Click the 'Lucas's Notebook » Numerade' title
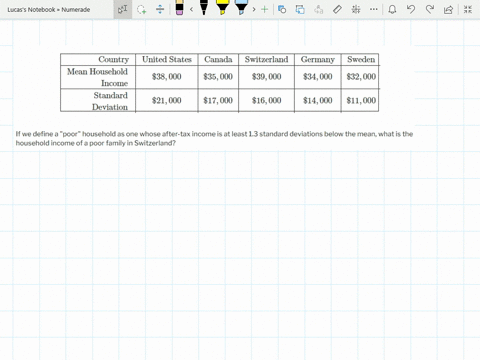The height and width of the screenshot is (360, 480). pyautogui.click(x=49, y=10)
